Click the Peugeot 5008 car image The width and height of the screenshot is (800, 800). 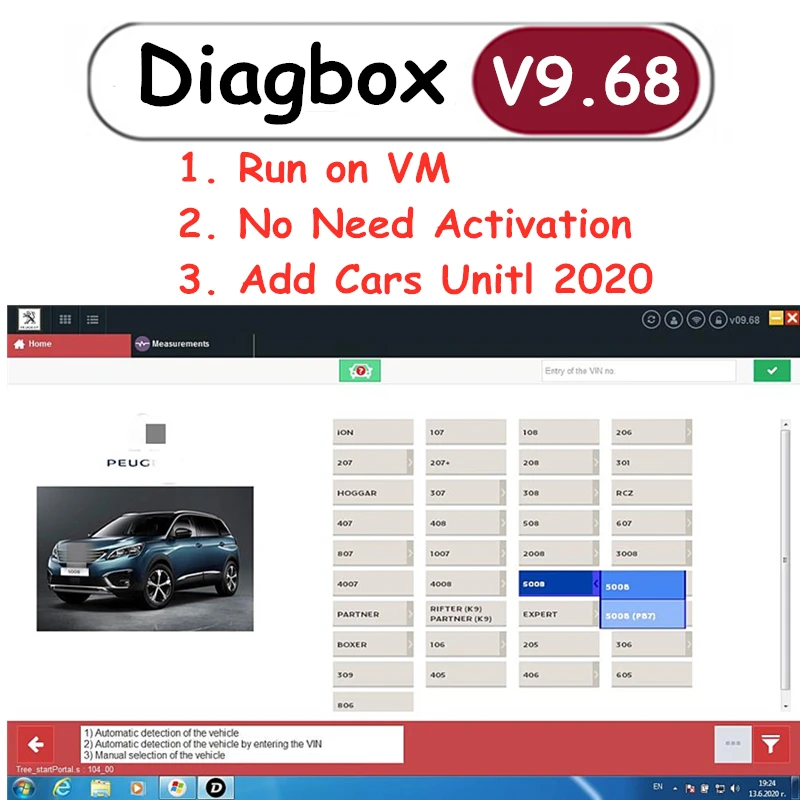click(x=145, y=559)
